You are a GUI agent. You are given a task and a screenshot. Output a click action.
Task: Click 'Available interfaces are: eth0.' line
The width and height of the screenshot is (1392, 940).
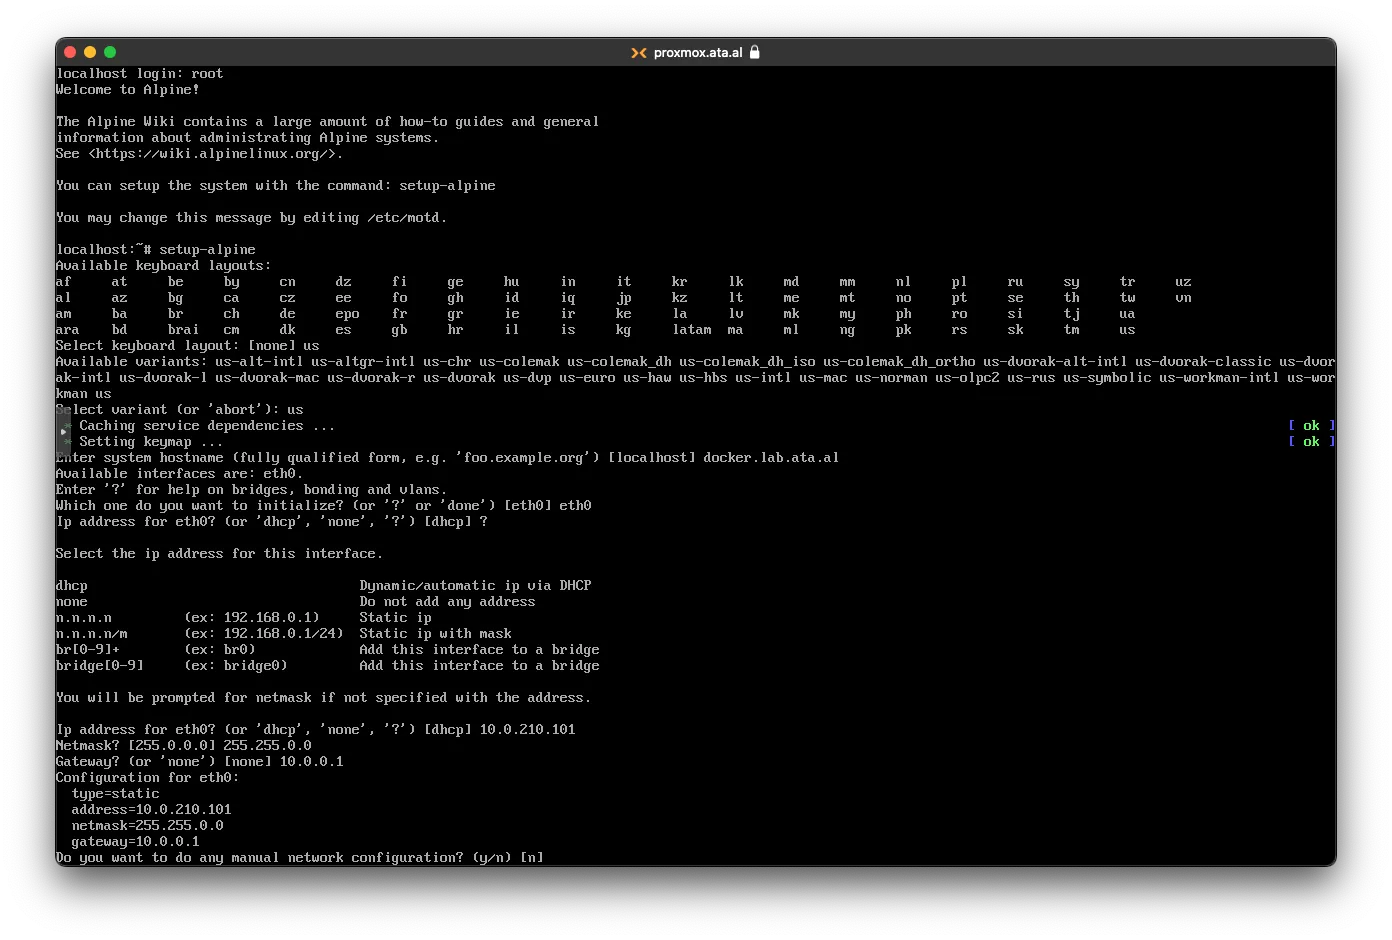coord(180,474)
